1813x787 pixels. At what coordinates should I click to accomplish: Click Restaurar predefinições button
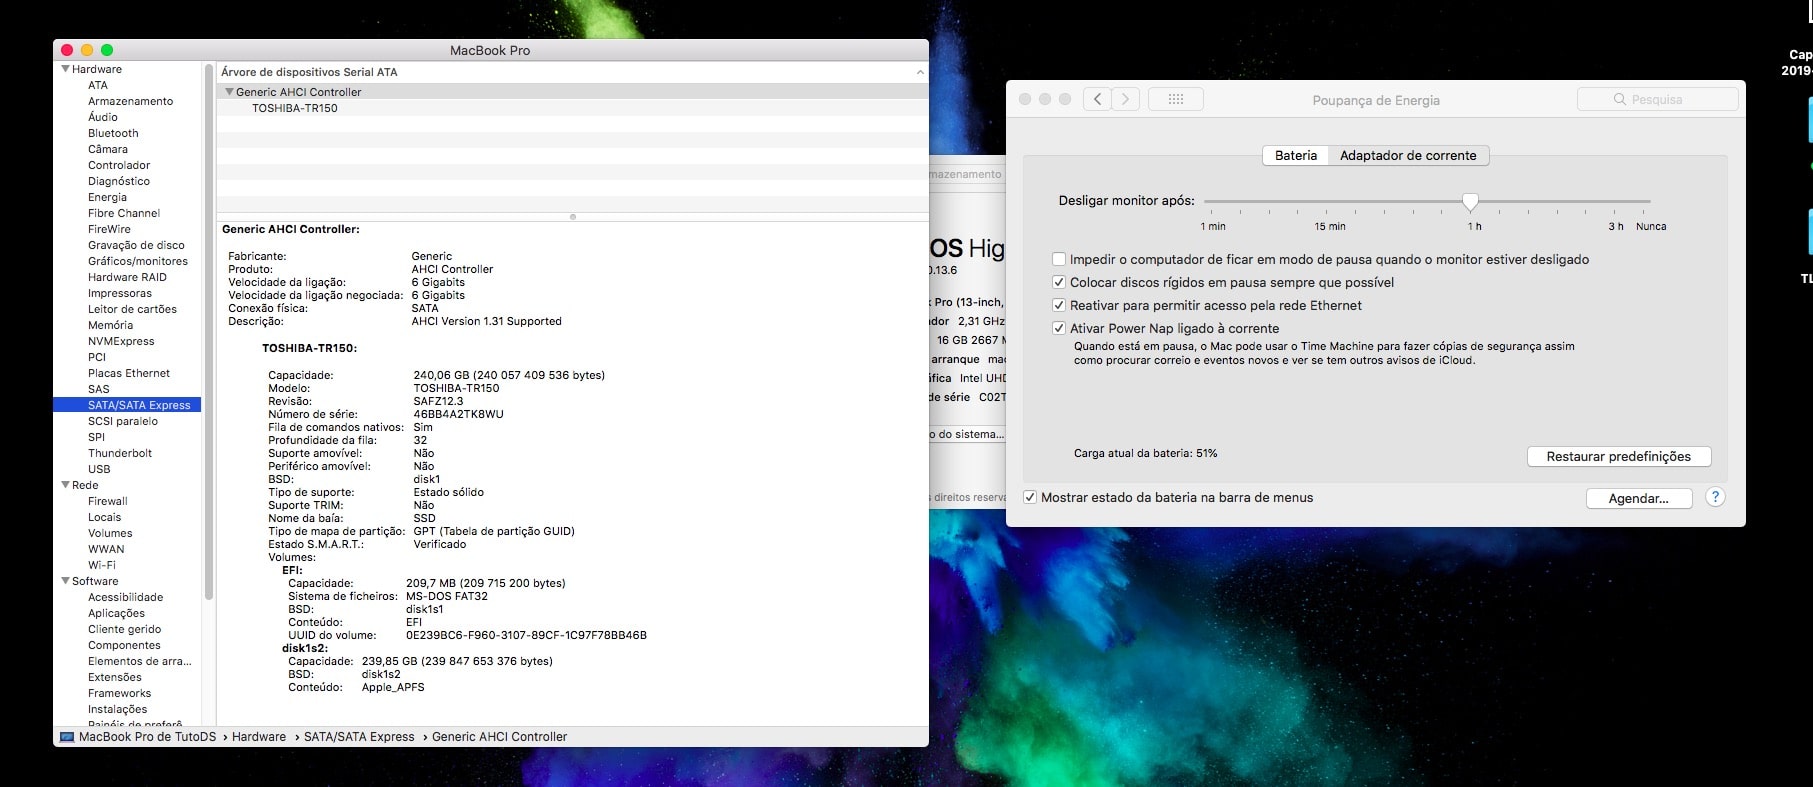[1619, 456]
